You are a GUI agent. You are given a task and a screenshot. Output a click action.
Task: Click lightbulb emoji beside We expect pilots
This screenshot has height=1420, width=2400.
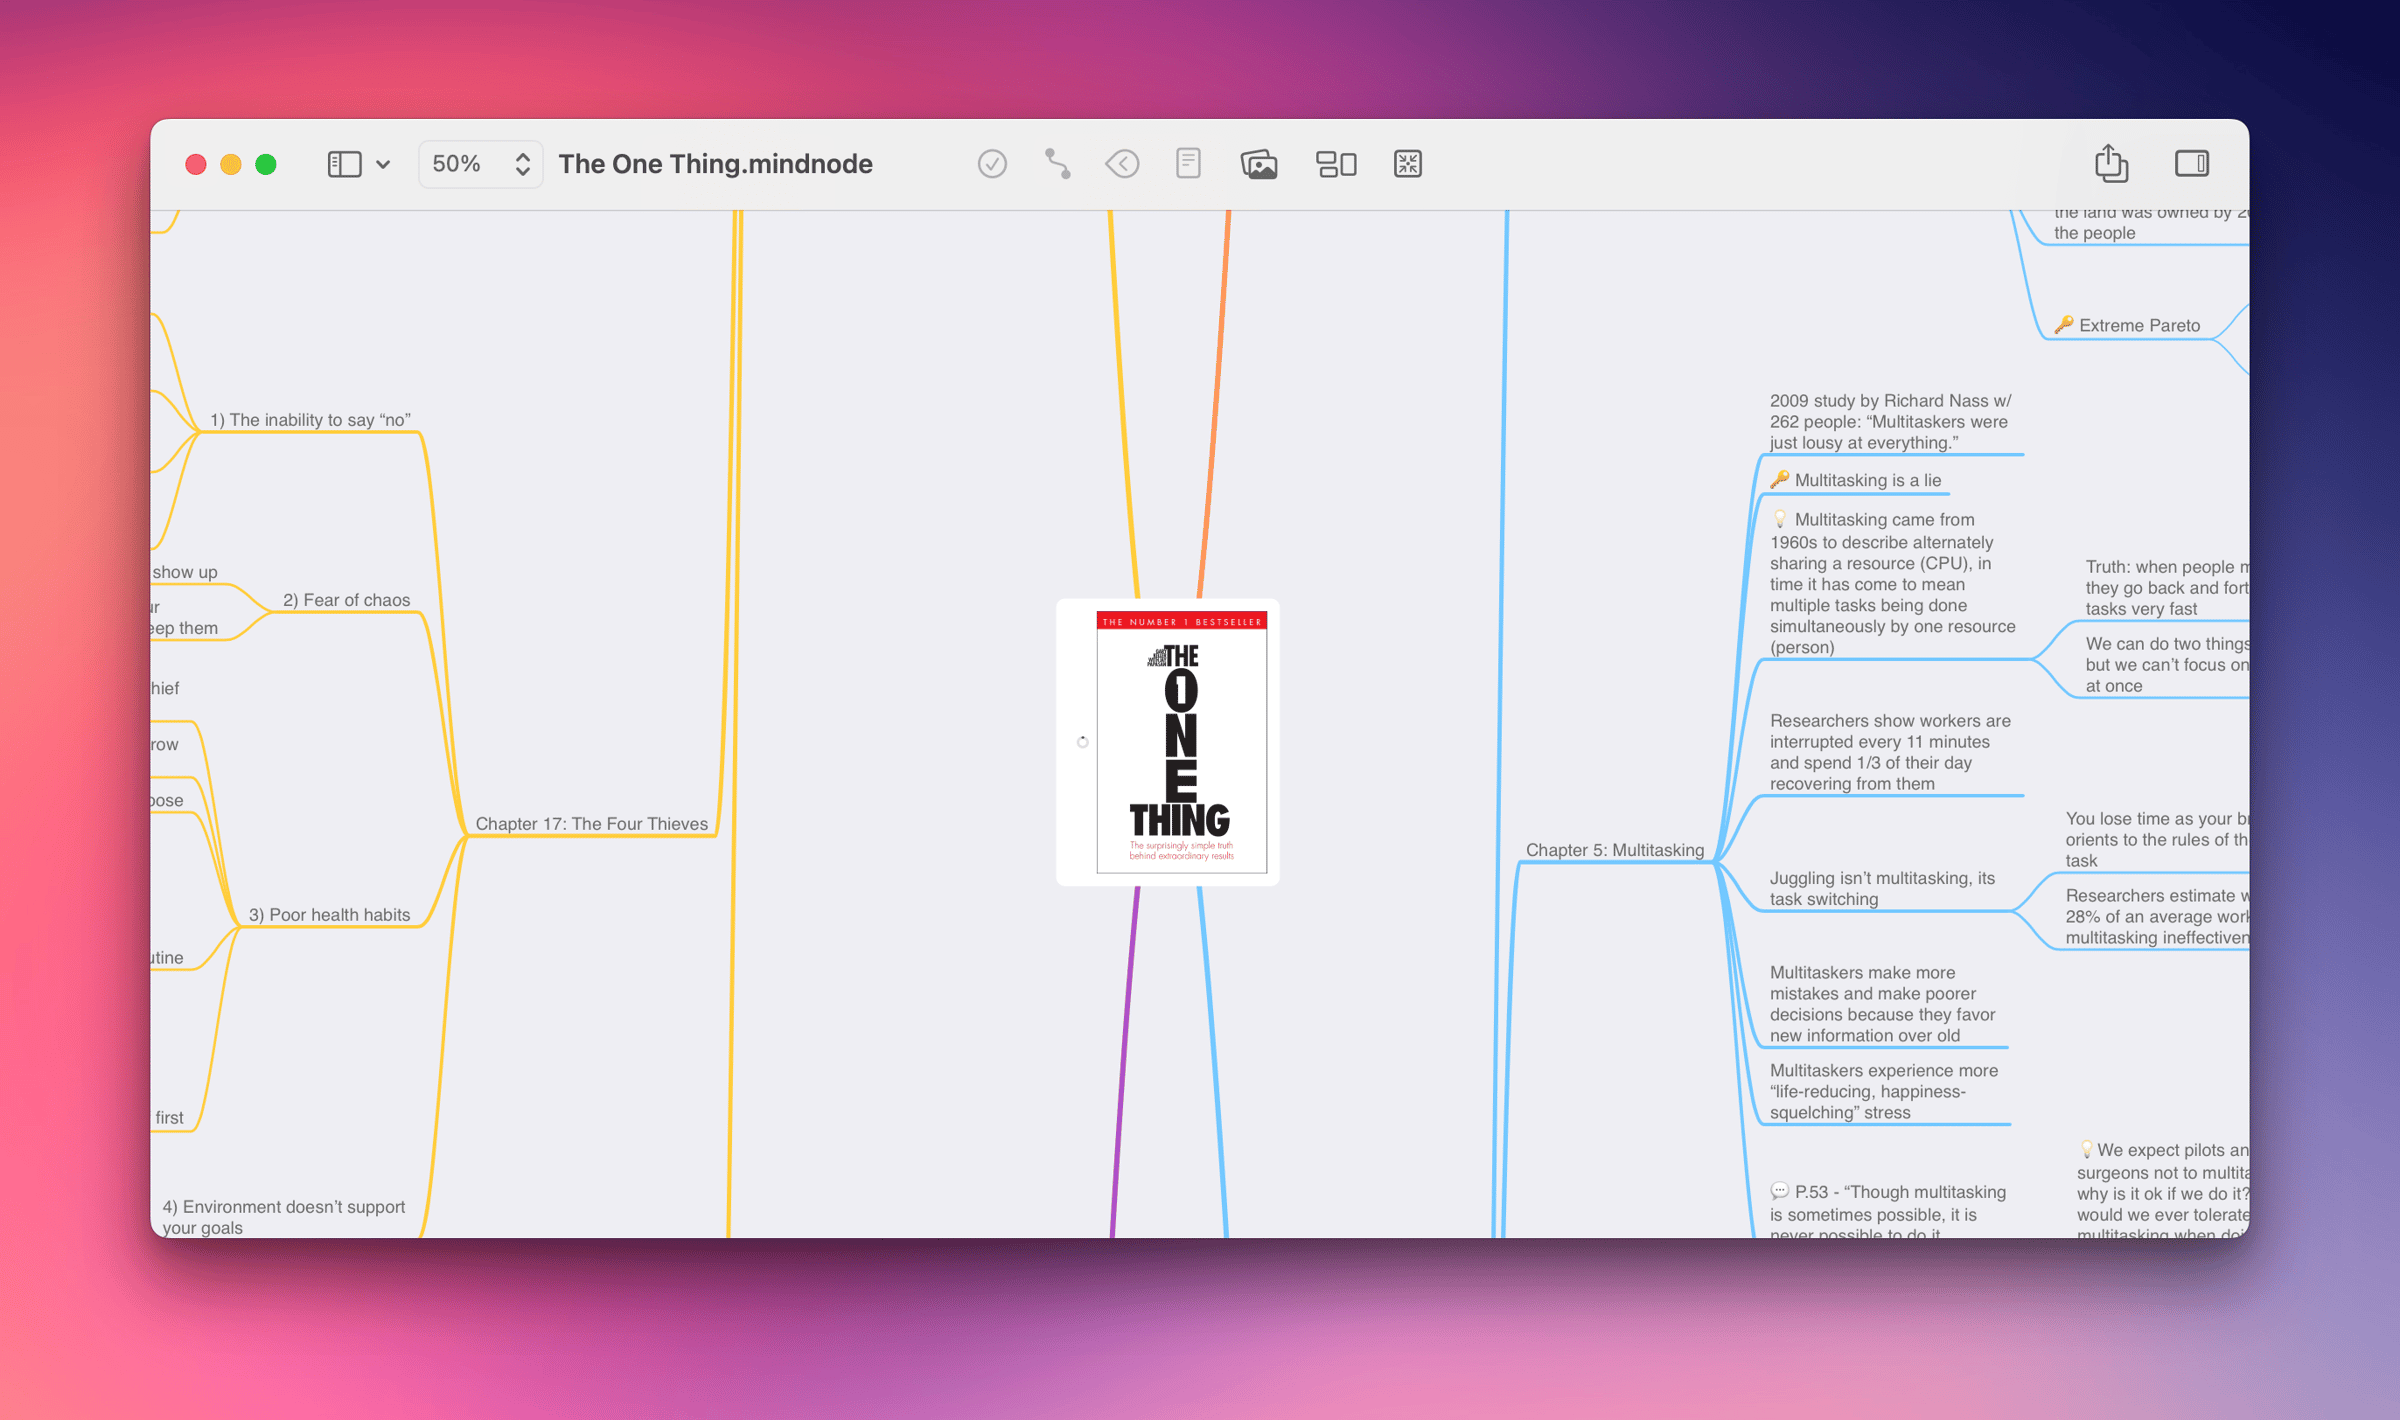[x=2086, y=1150]
